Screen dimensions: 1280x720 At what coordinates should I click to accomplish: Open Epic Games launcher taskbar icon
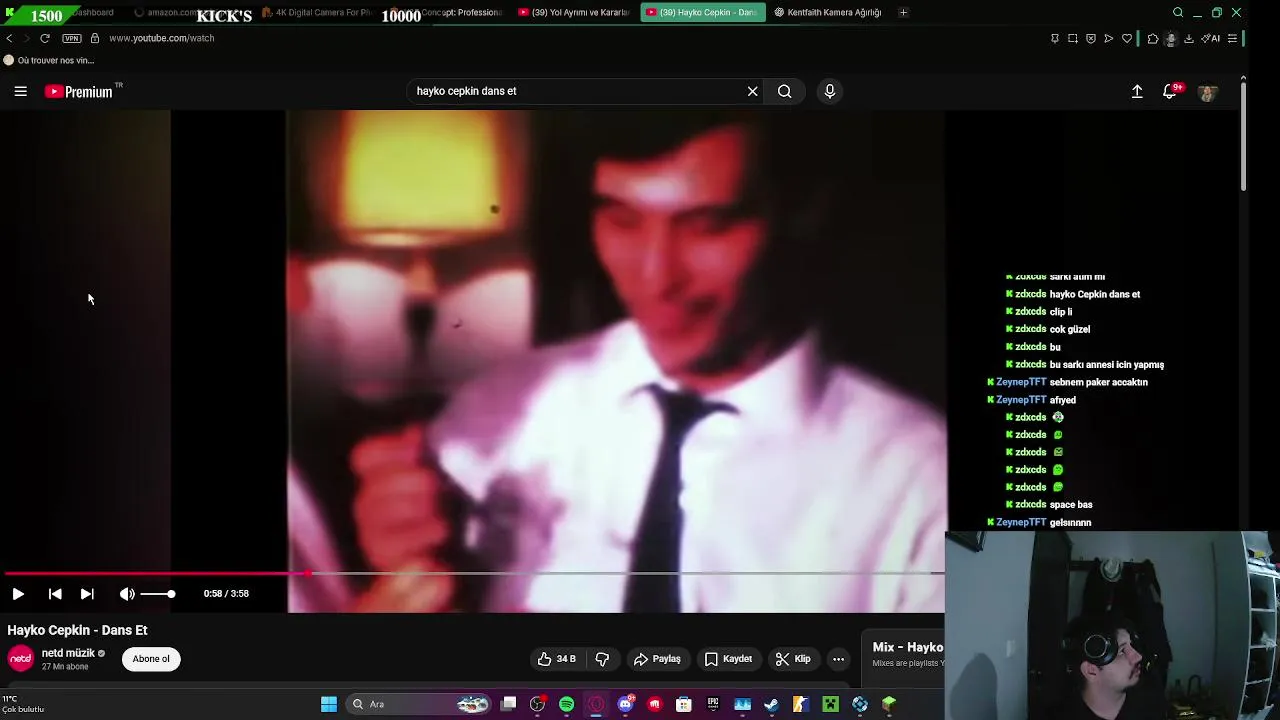pos(713,704)
